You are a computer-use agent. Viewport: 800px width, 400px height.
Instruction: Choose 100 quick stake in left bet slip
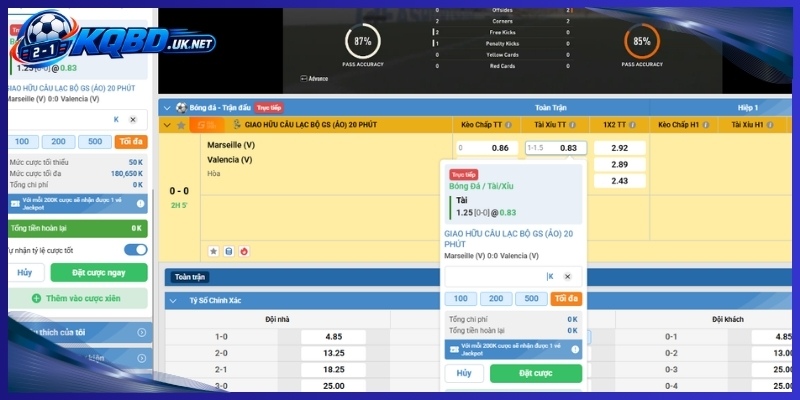tap(22, 142)
